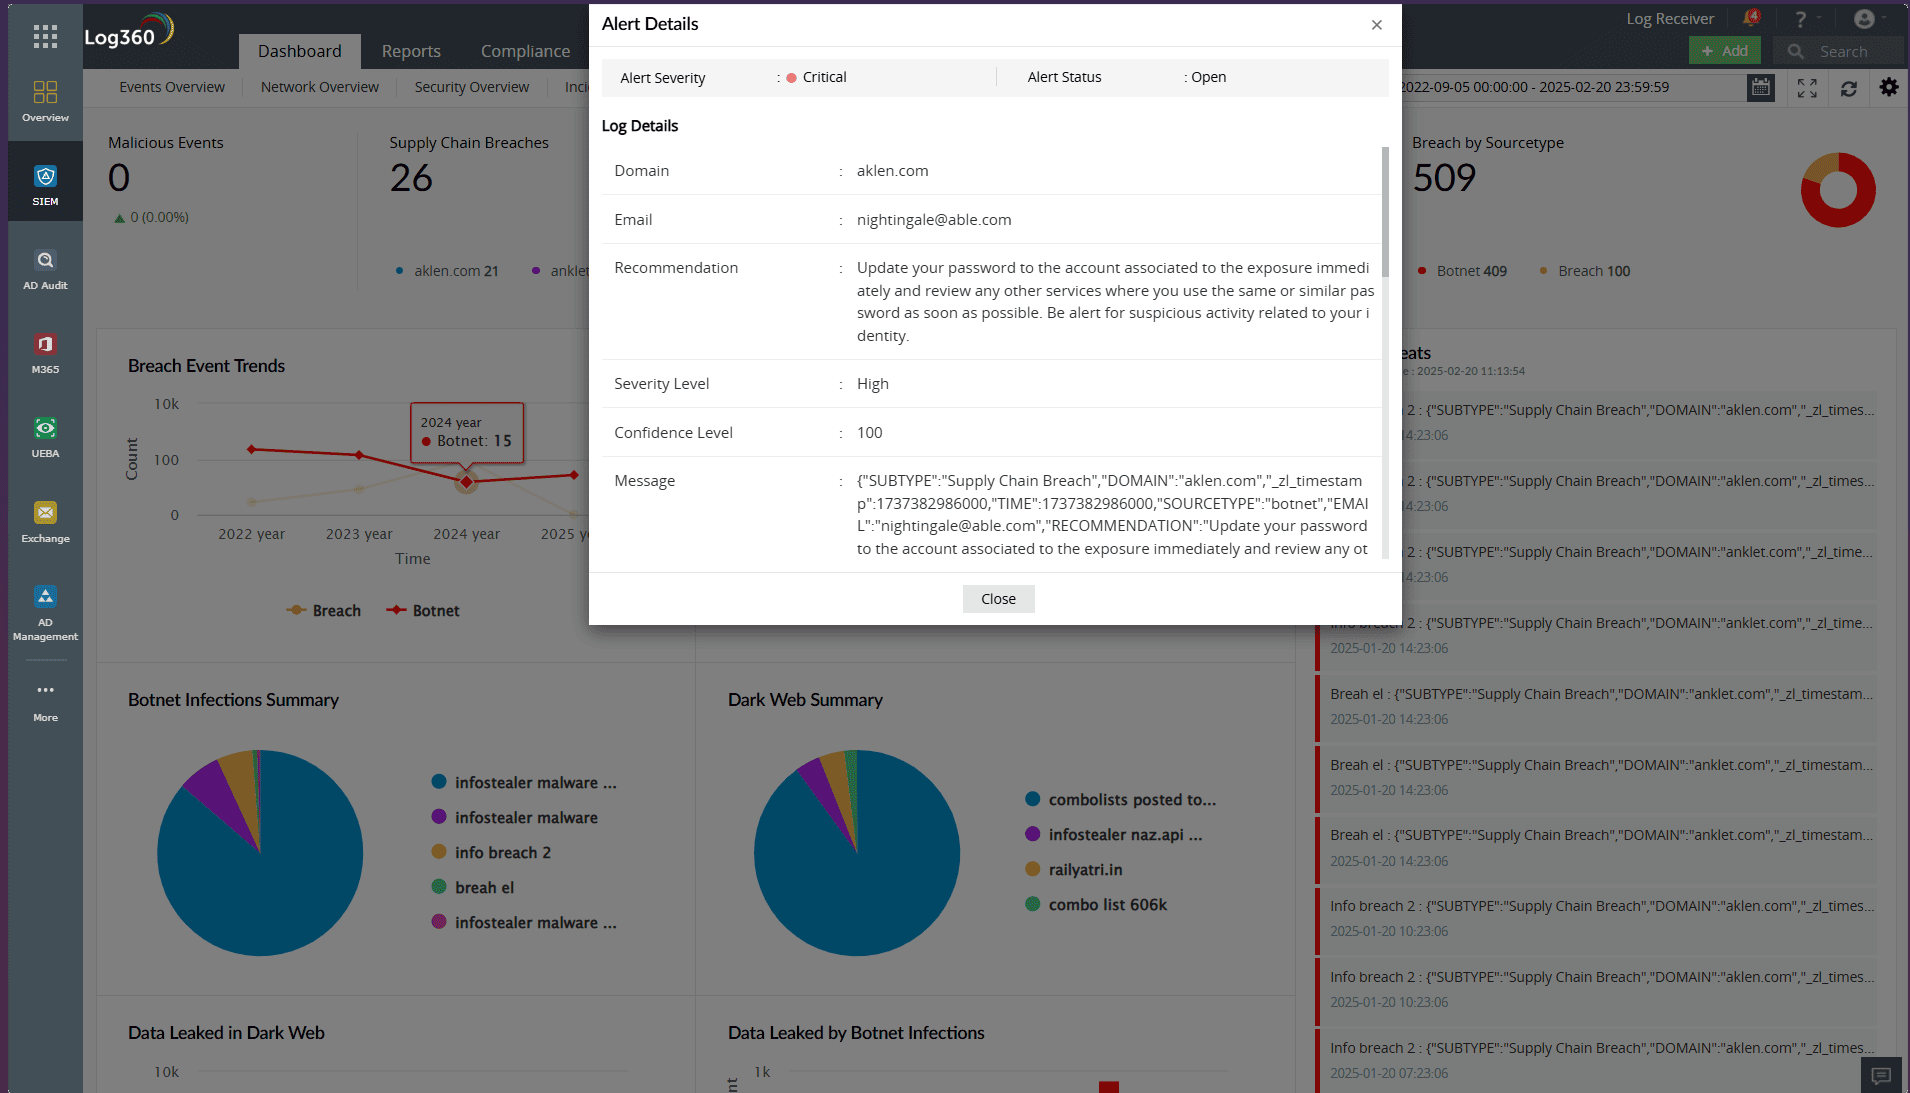This screenshot has width=1910, height=1093.
Task: Open the AD Audit module
Action: (x=44, y=267)
